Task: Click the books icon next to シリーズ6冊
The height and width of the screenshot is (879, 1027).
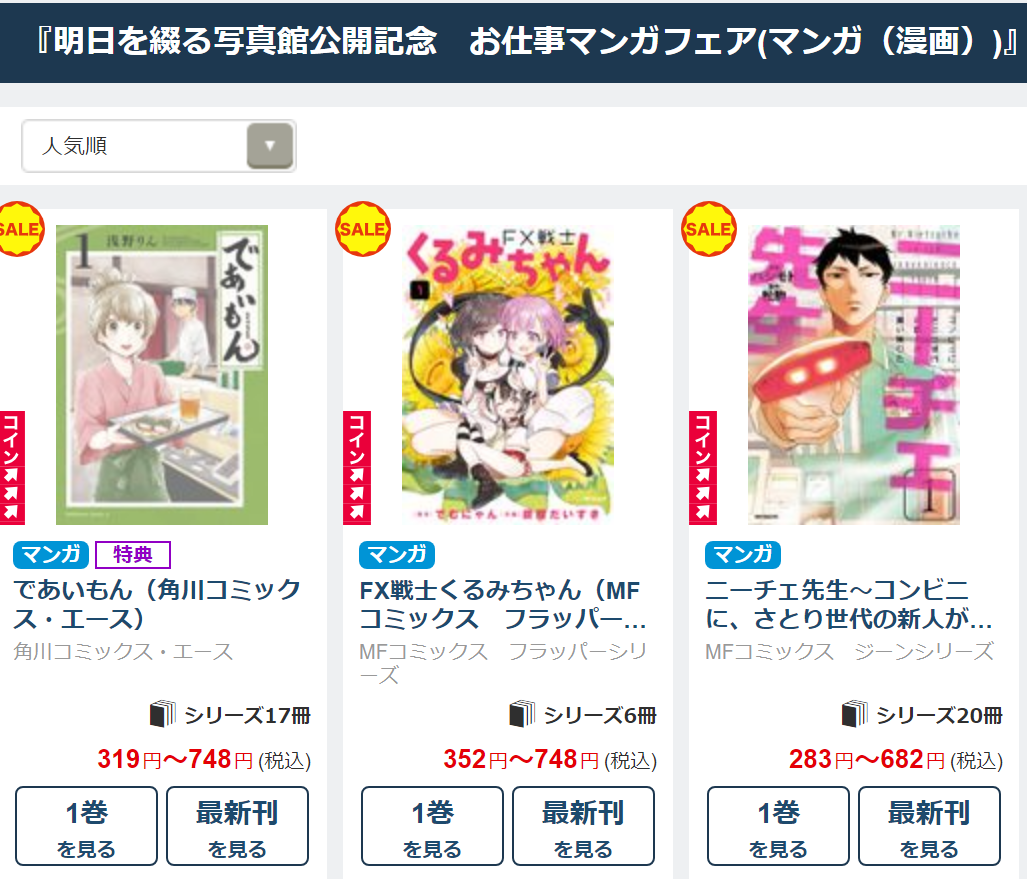Action: click(x=522, y=714)
